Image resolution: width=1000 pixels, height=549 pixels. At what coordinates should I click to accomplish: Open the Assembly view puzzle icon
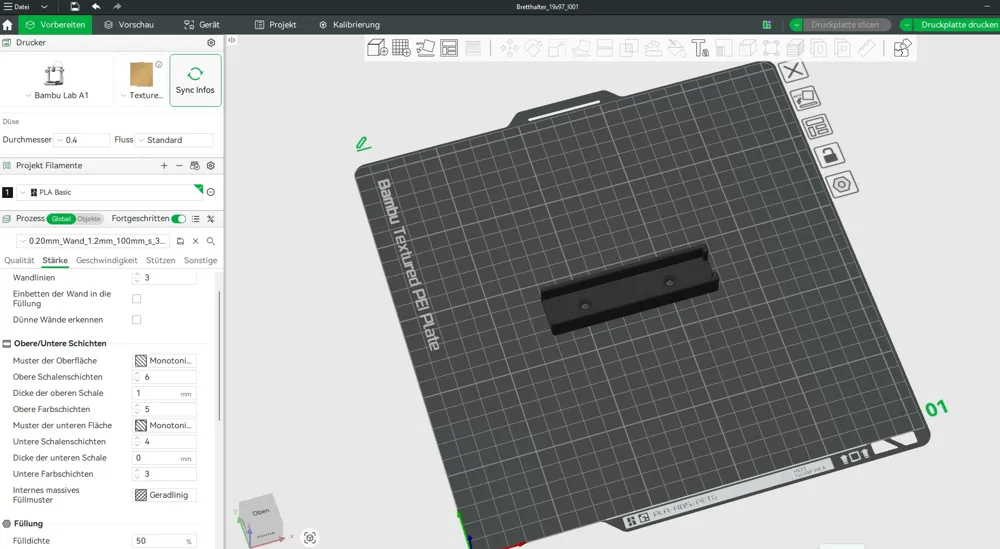902,48
